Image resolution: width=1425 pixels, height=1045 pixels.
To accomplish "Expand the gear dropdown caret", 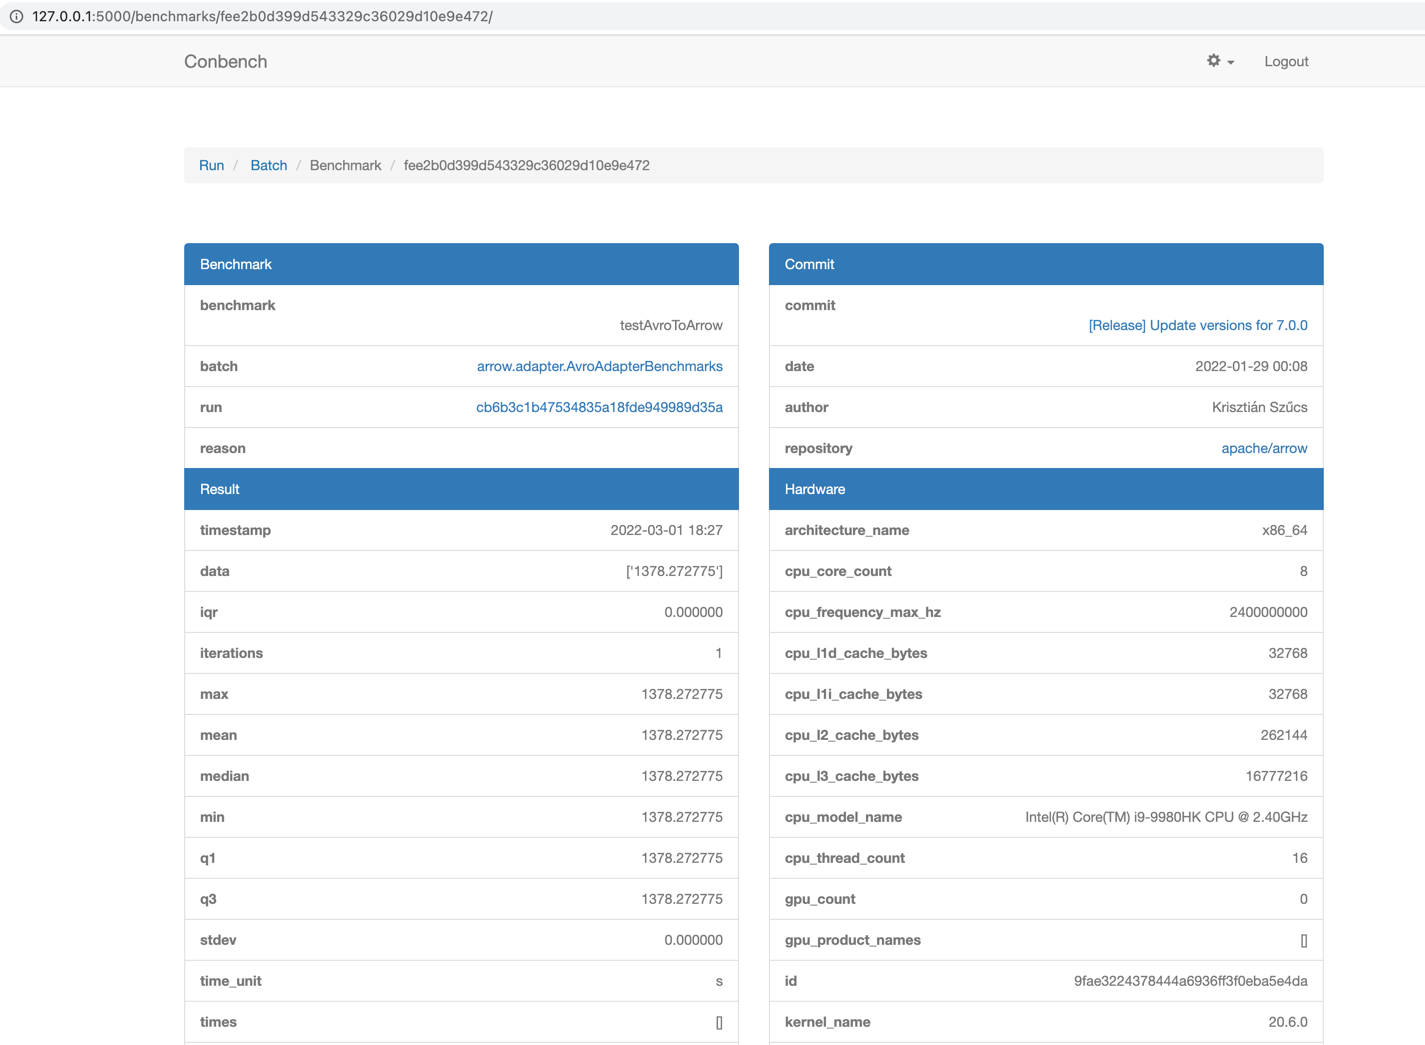I will click(1230, 62).
